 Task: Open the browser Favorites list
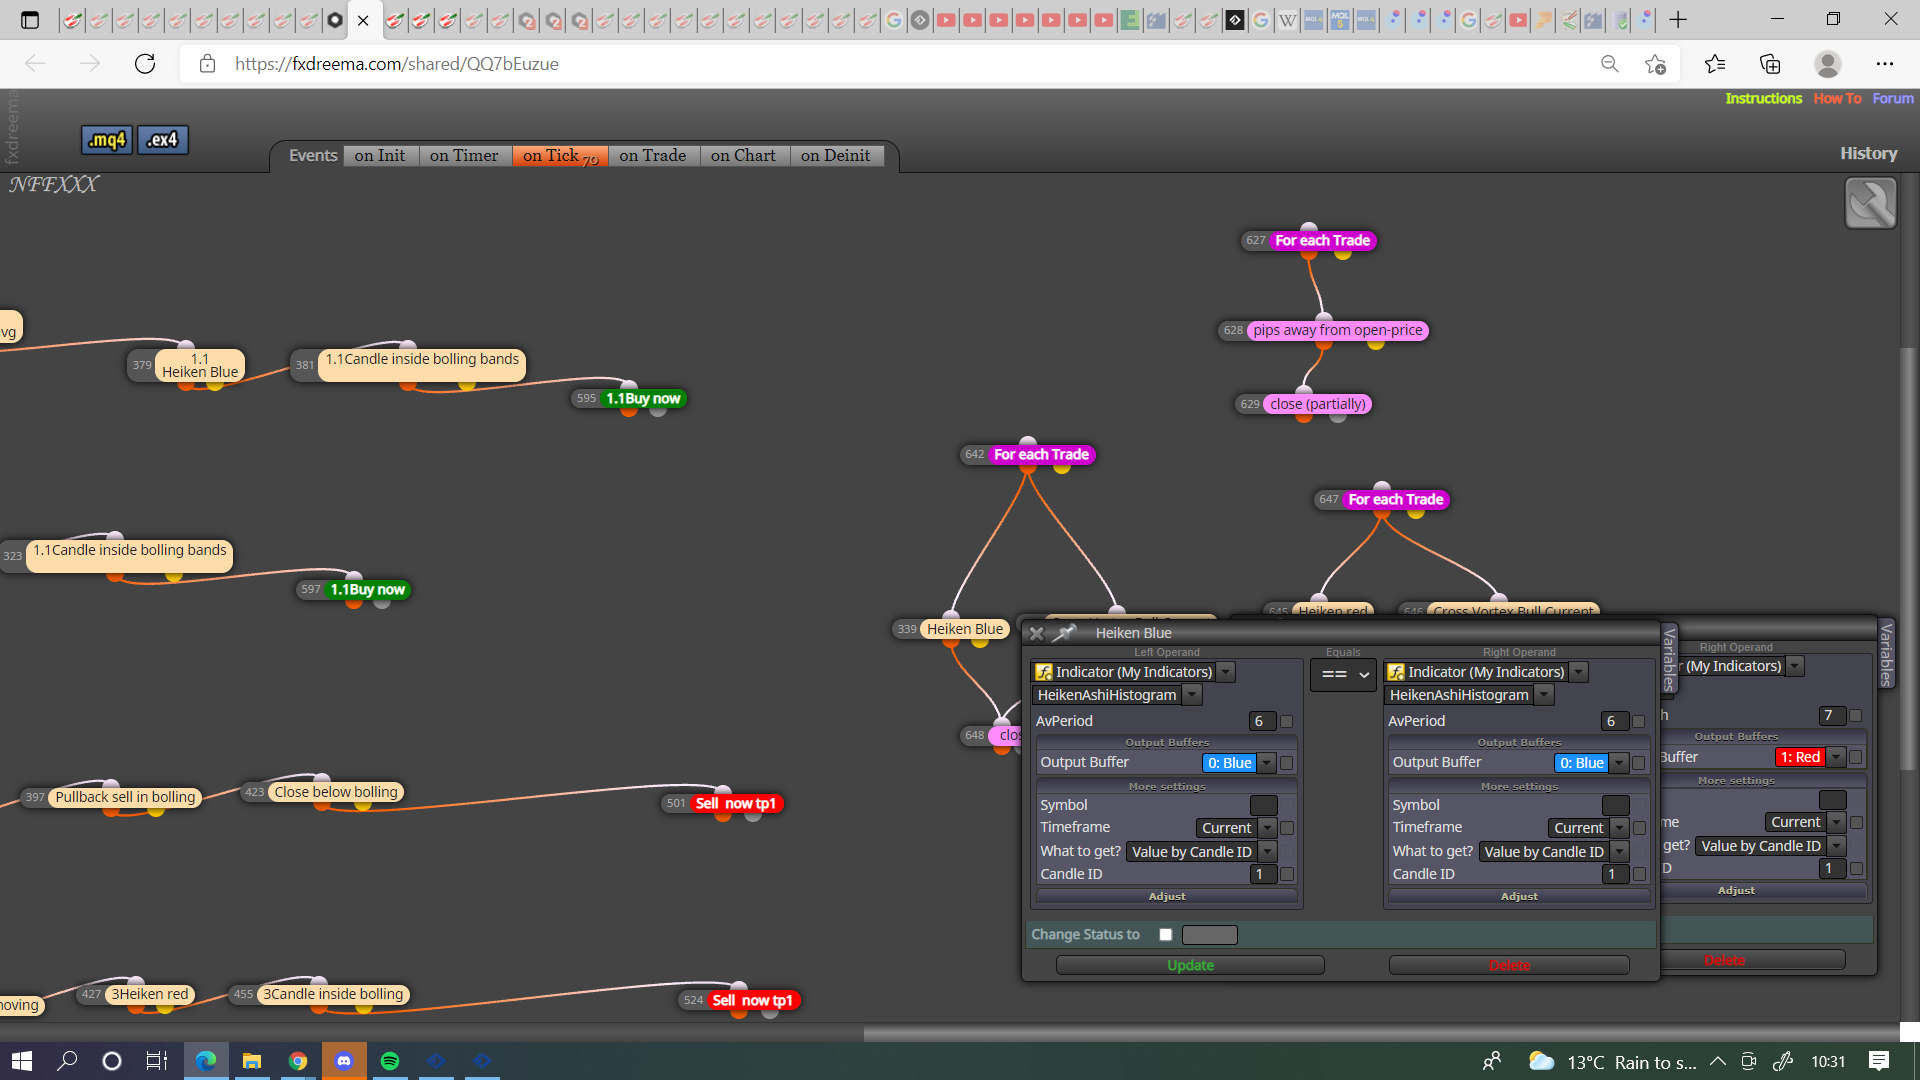click(1715, 64)
